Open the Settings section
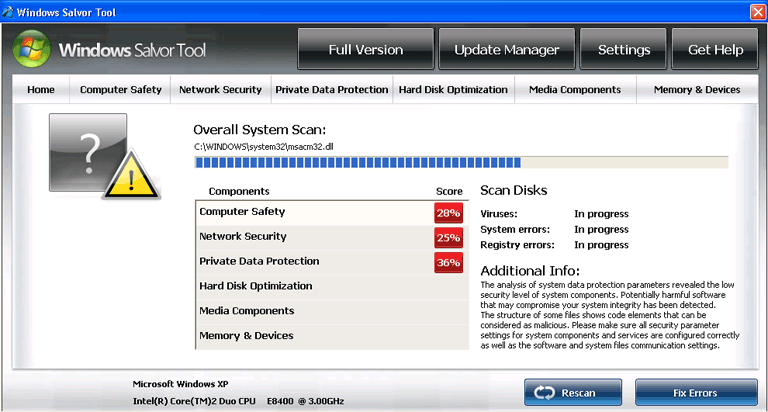 pyautogui.click(x=623, y=50)
